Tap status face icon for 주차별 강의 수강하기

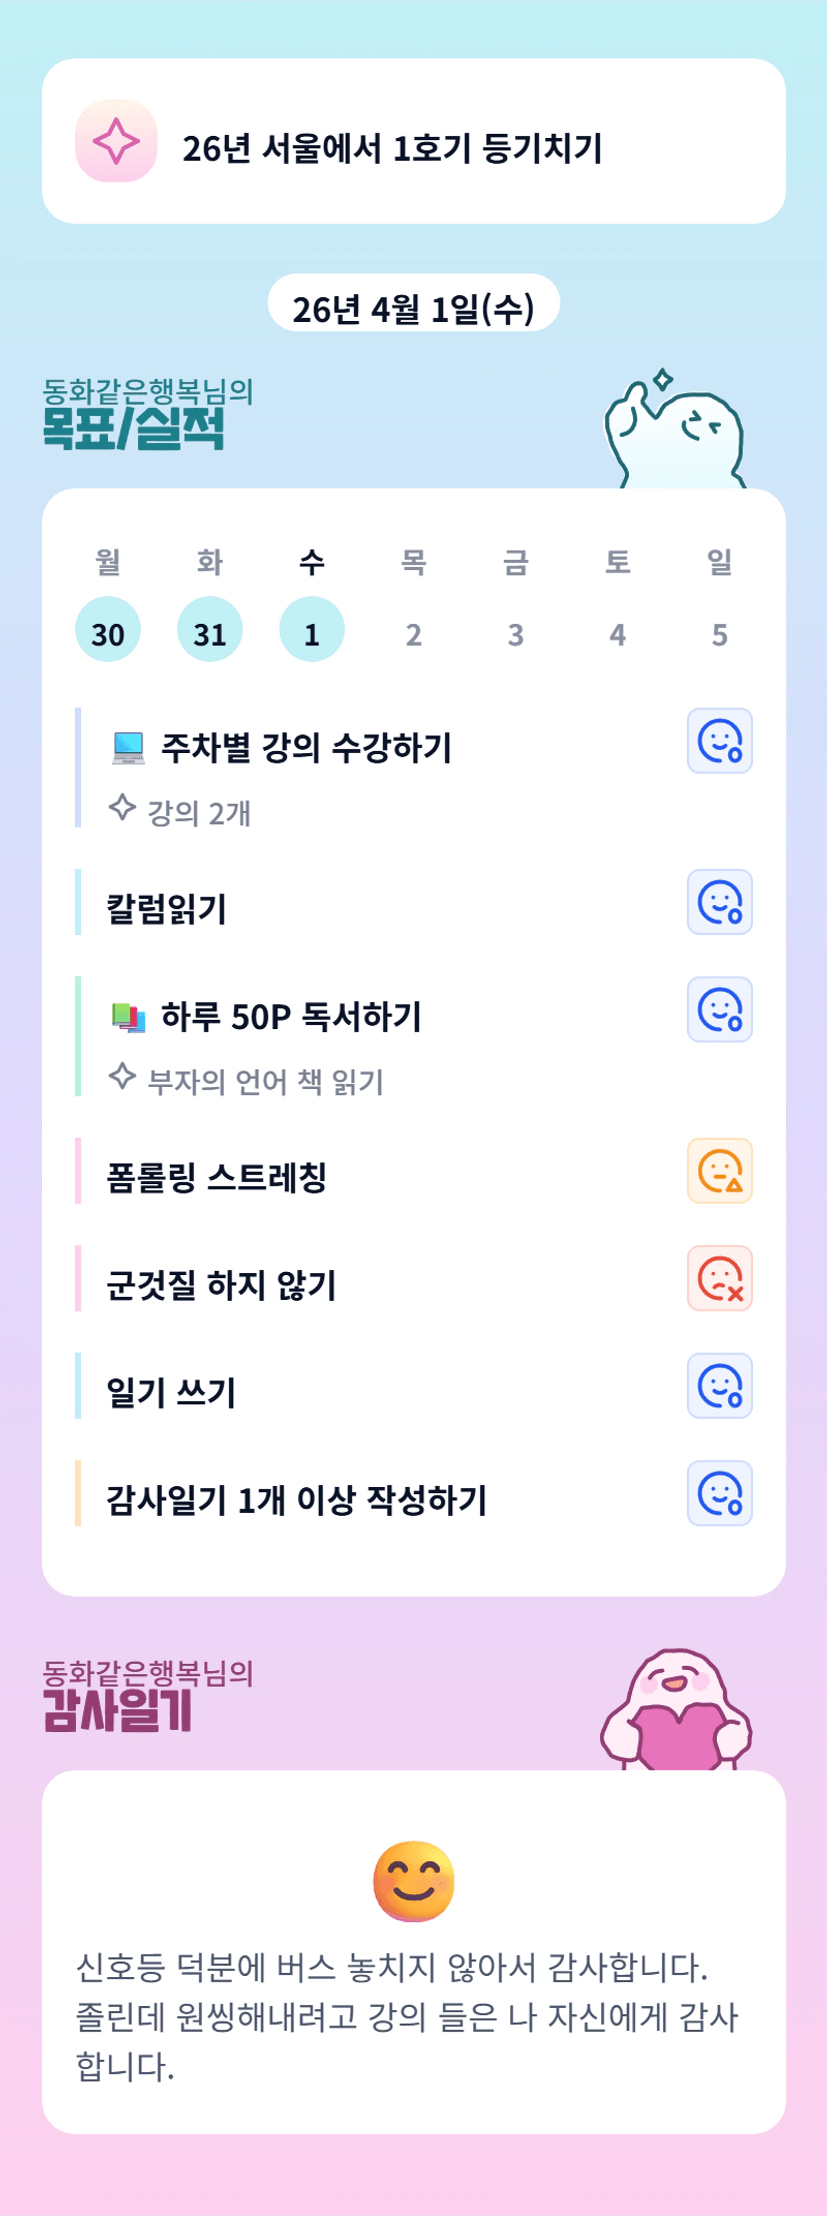[719, 741]
